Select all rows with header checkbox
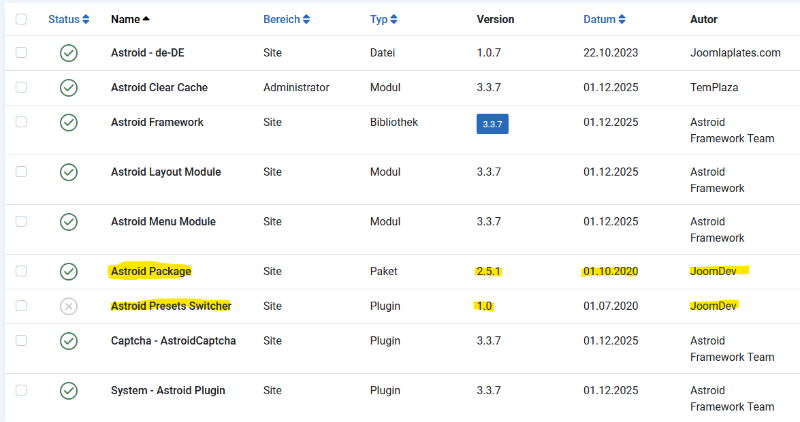 pos(21,19)
